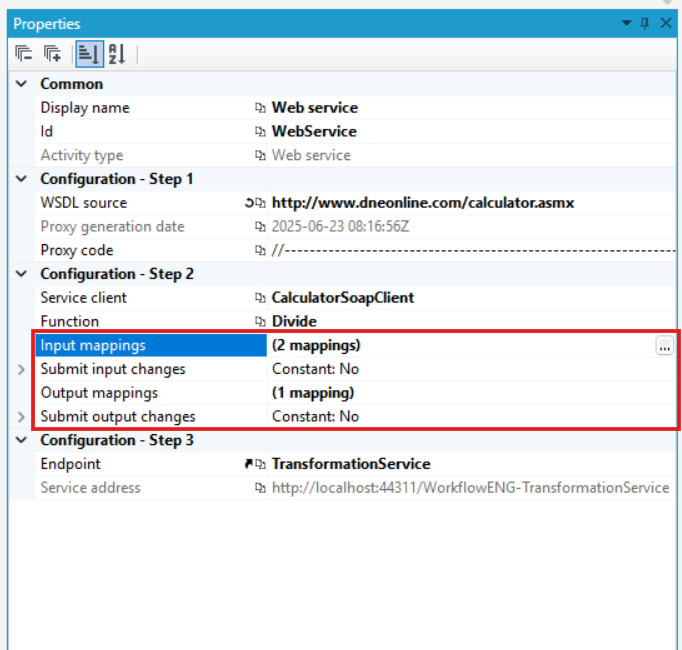This screenshot has height=650, width=682.
Task: Click Constant: No for Submit input changes
Action: pos(315,369)
